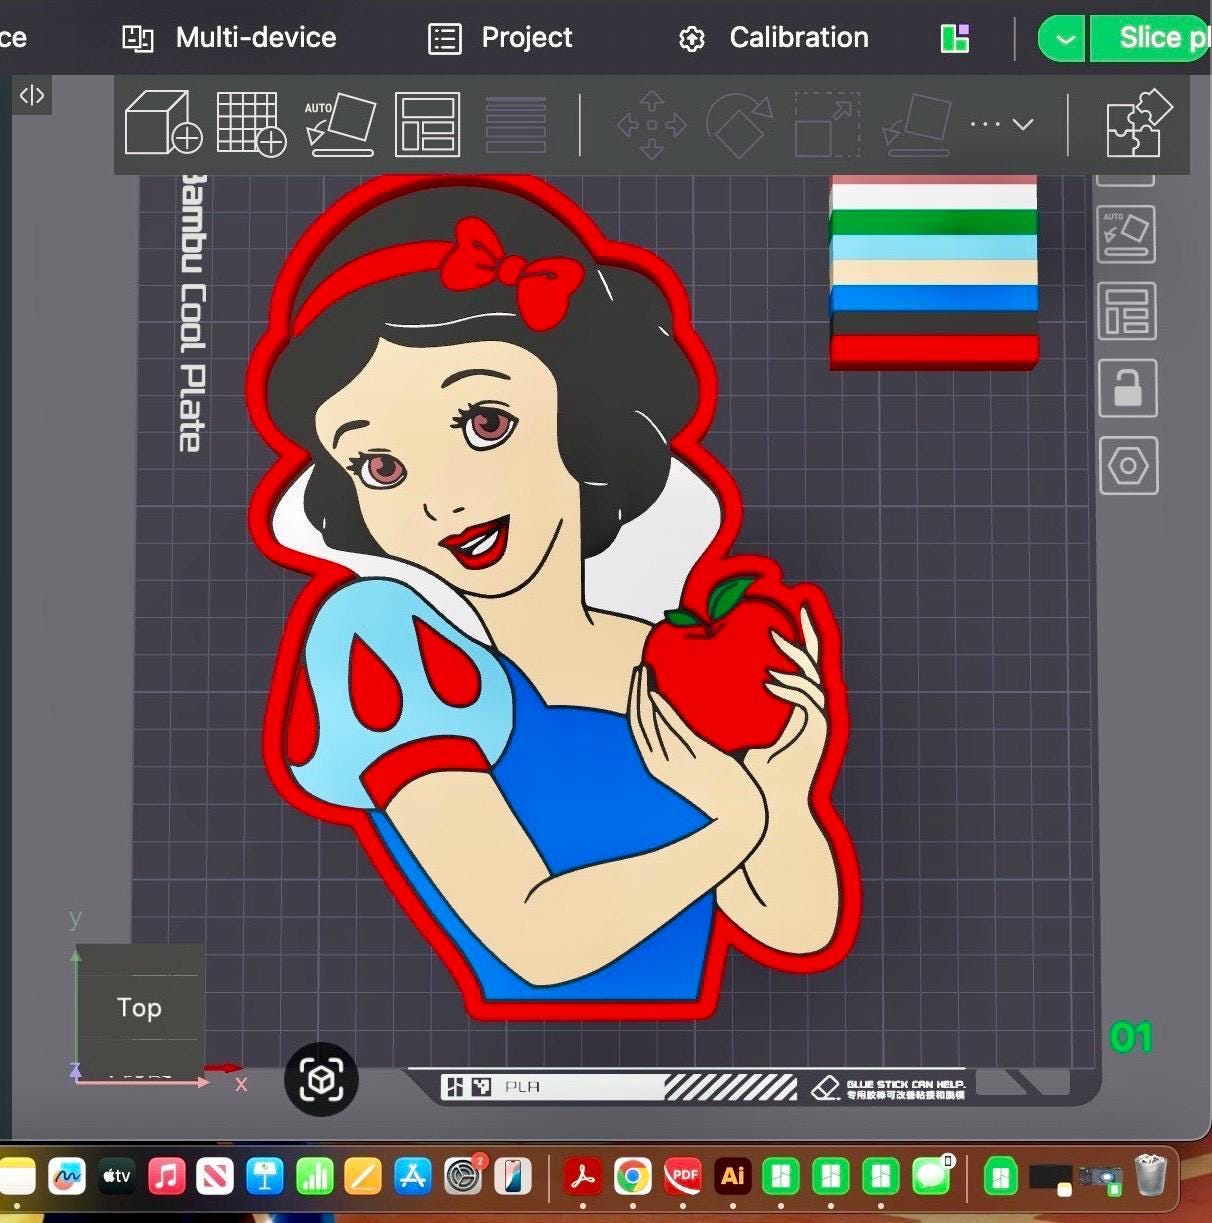Switch to the Multi-device tab
This screenshot has width=1212, height=1223.
pyautogui.click(x=230, y=38)
